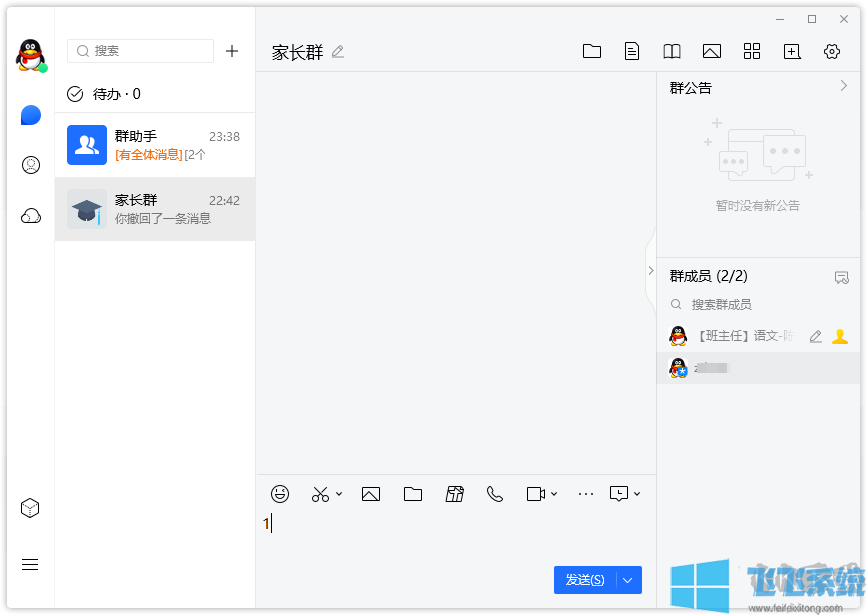Open group settings gear
The image size is (867, 615).
coord(832,51)
